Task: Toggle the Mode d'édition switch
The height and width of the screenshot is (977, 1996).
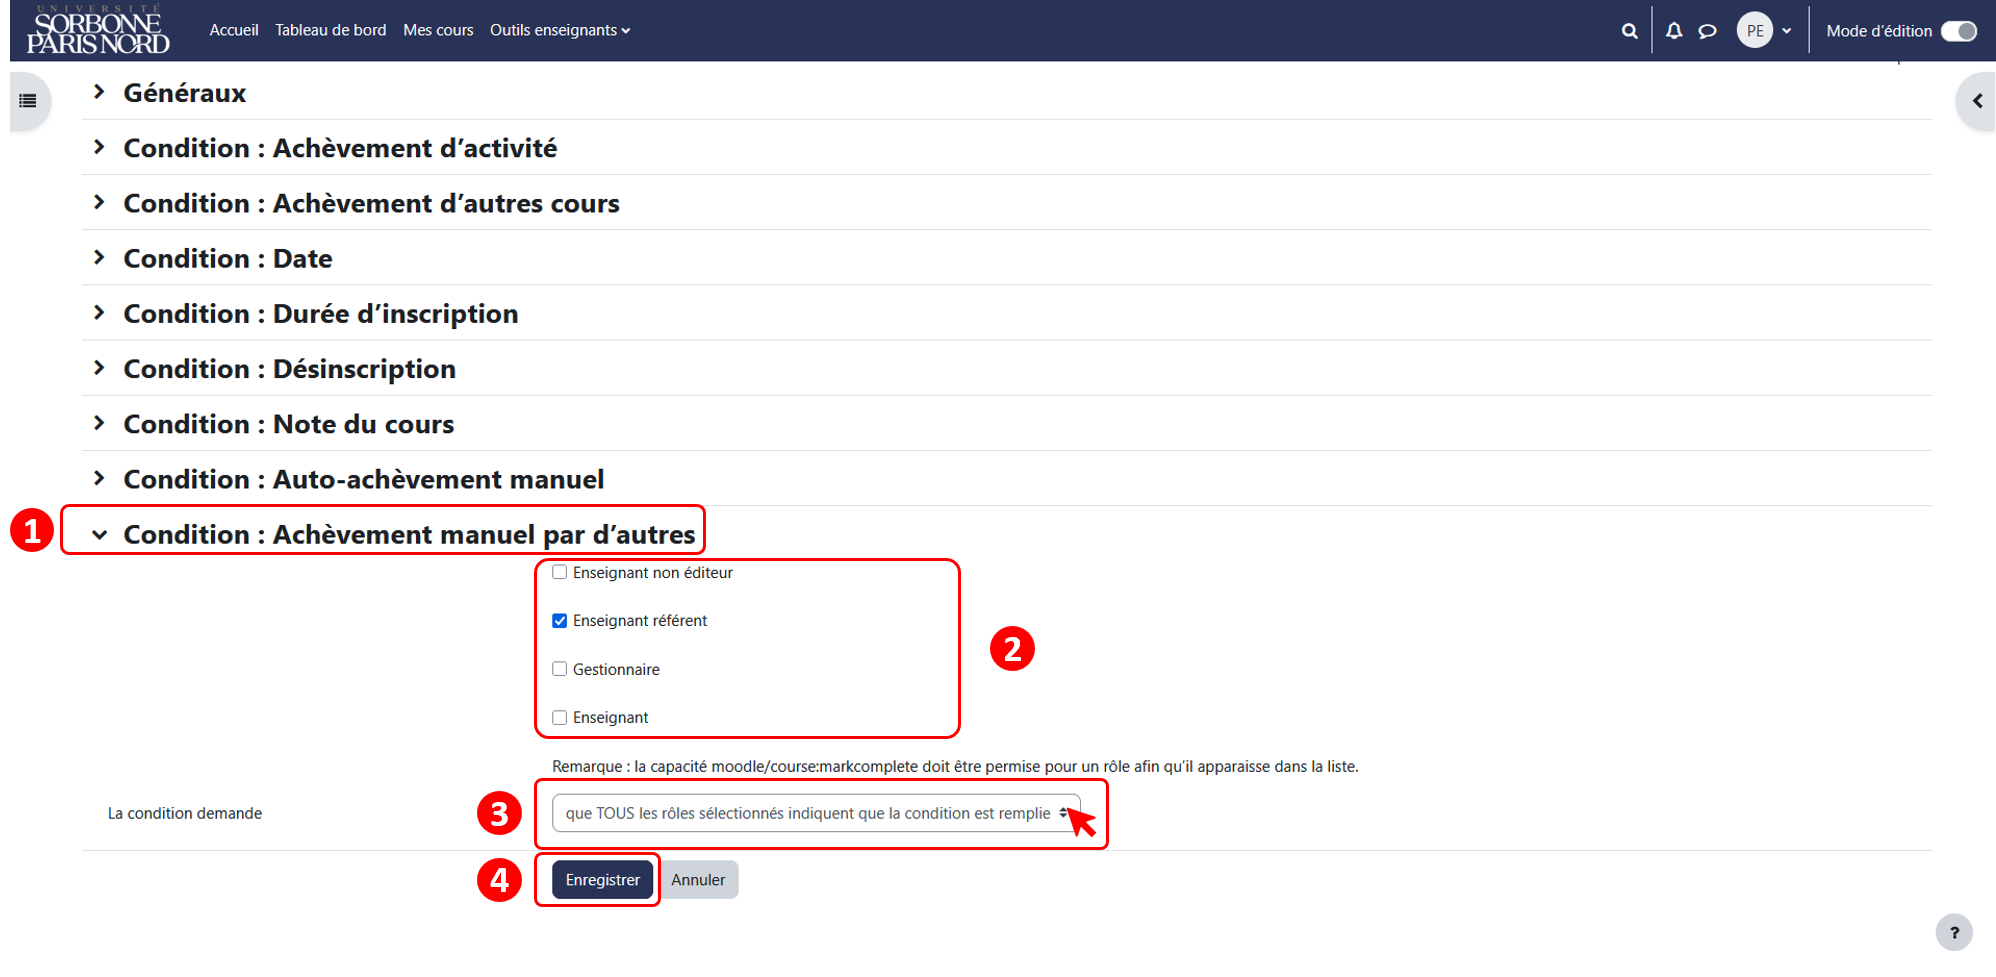Action: tap(1959, 31)
